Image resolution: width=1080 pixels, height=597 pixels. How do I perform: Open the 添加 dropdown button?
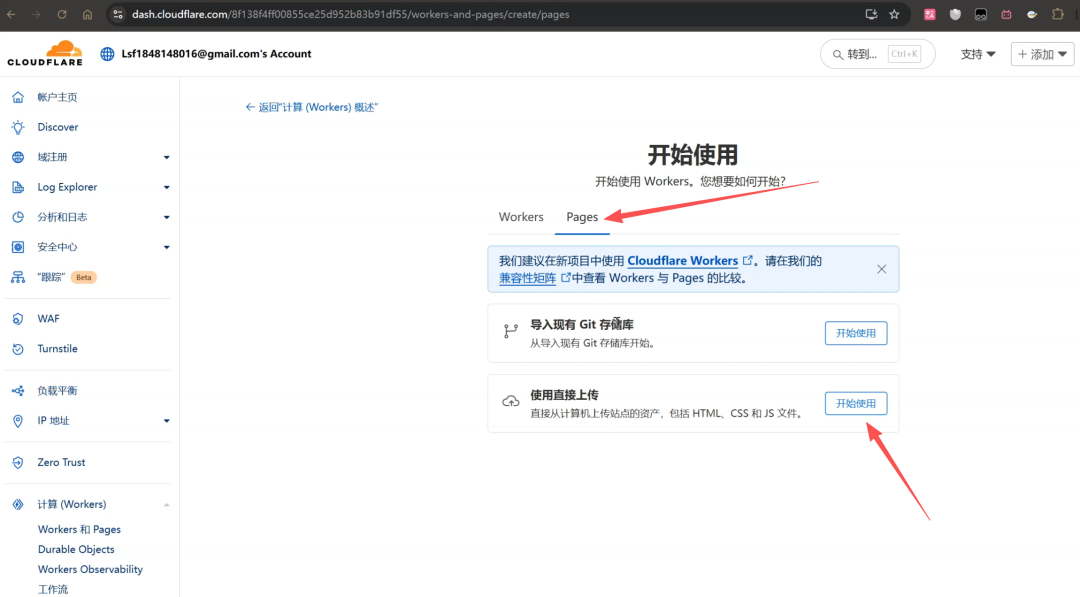pos(1042,54)
